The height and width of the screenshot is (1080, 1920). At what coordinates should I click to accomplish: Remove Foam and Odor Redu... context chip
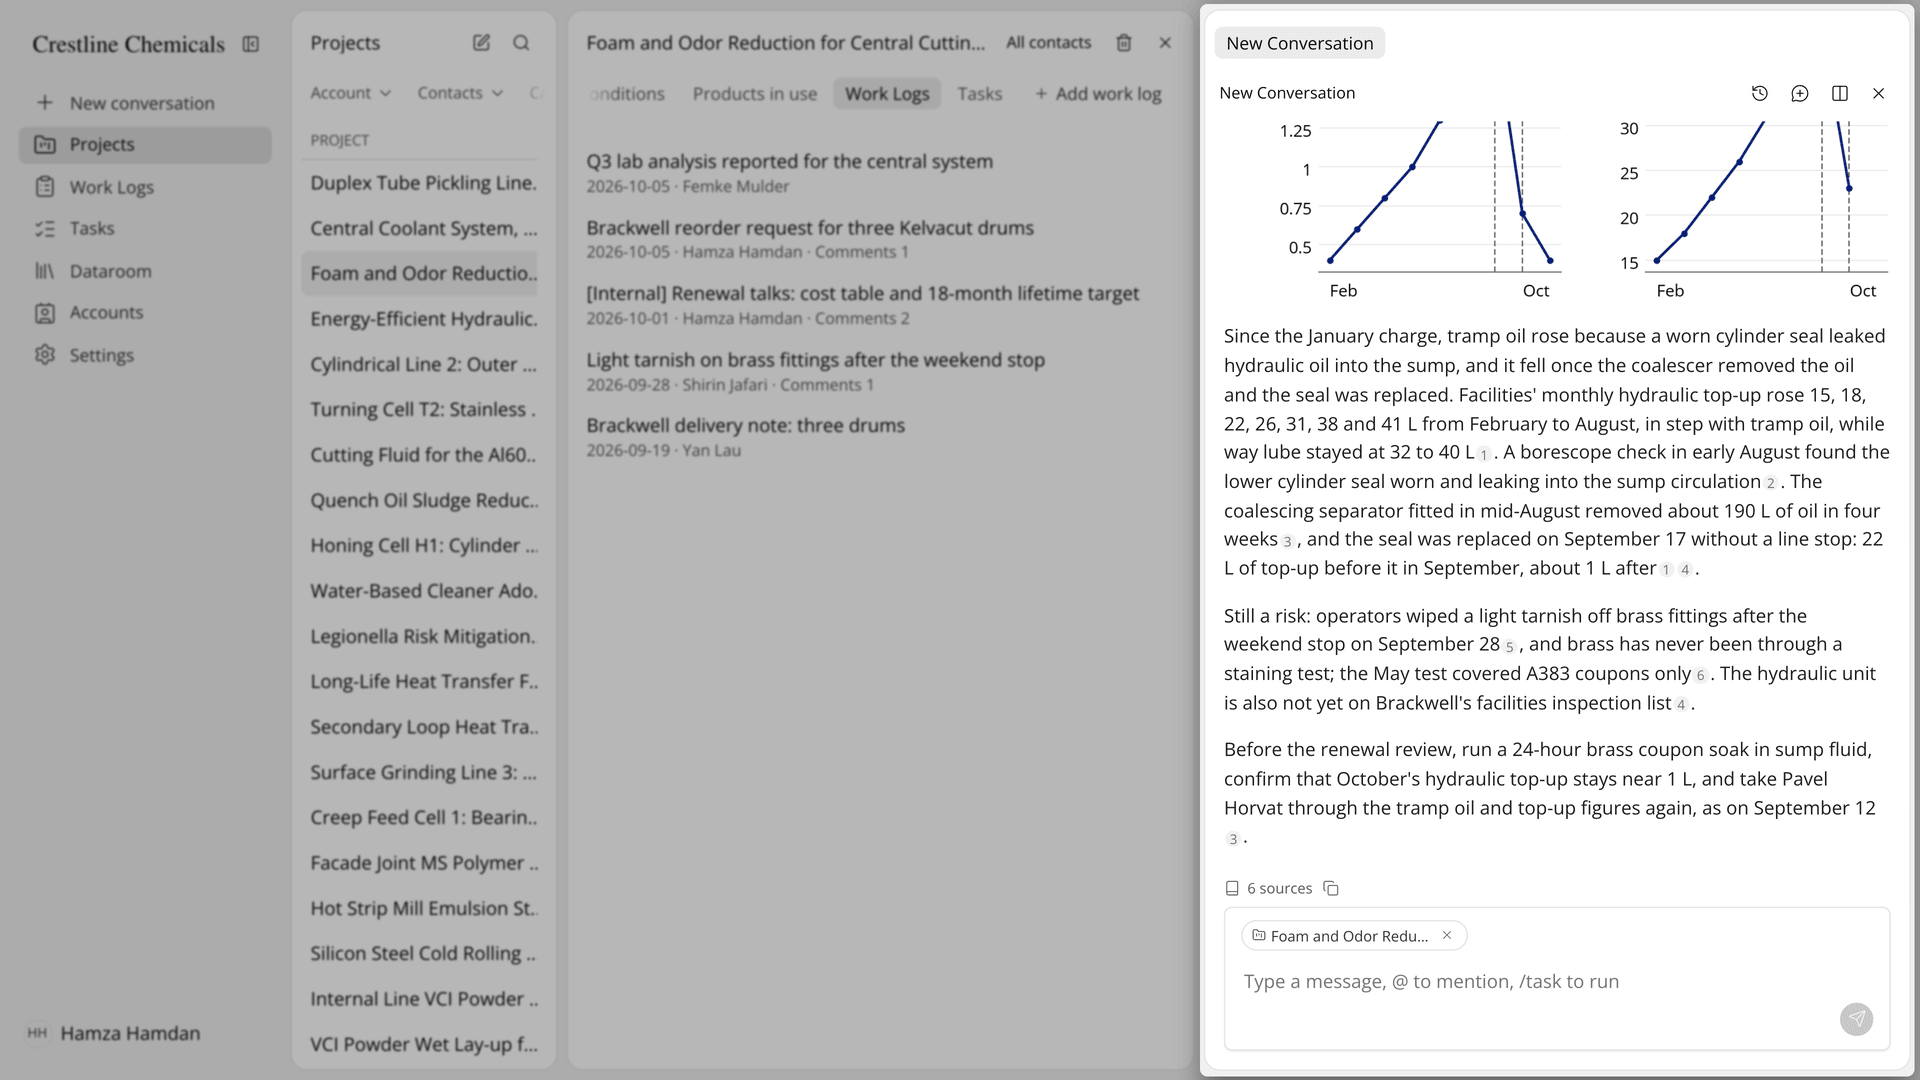point(1446,936)
